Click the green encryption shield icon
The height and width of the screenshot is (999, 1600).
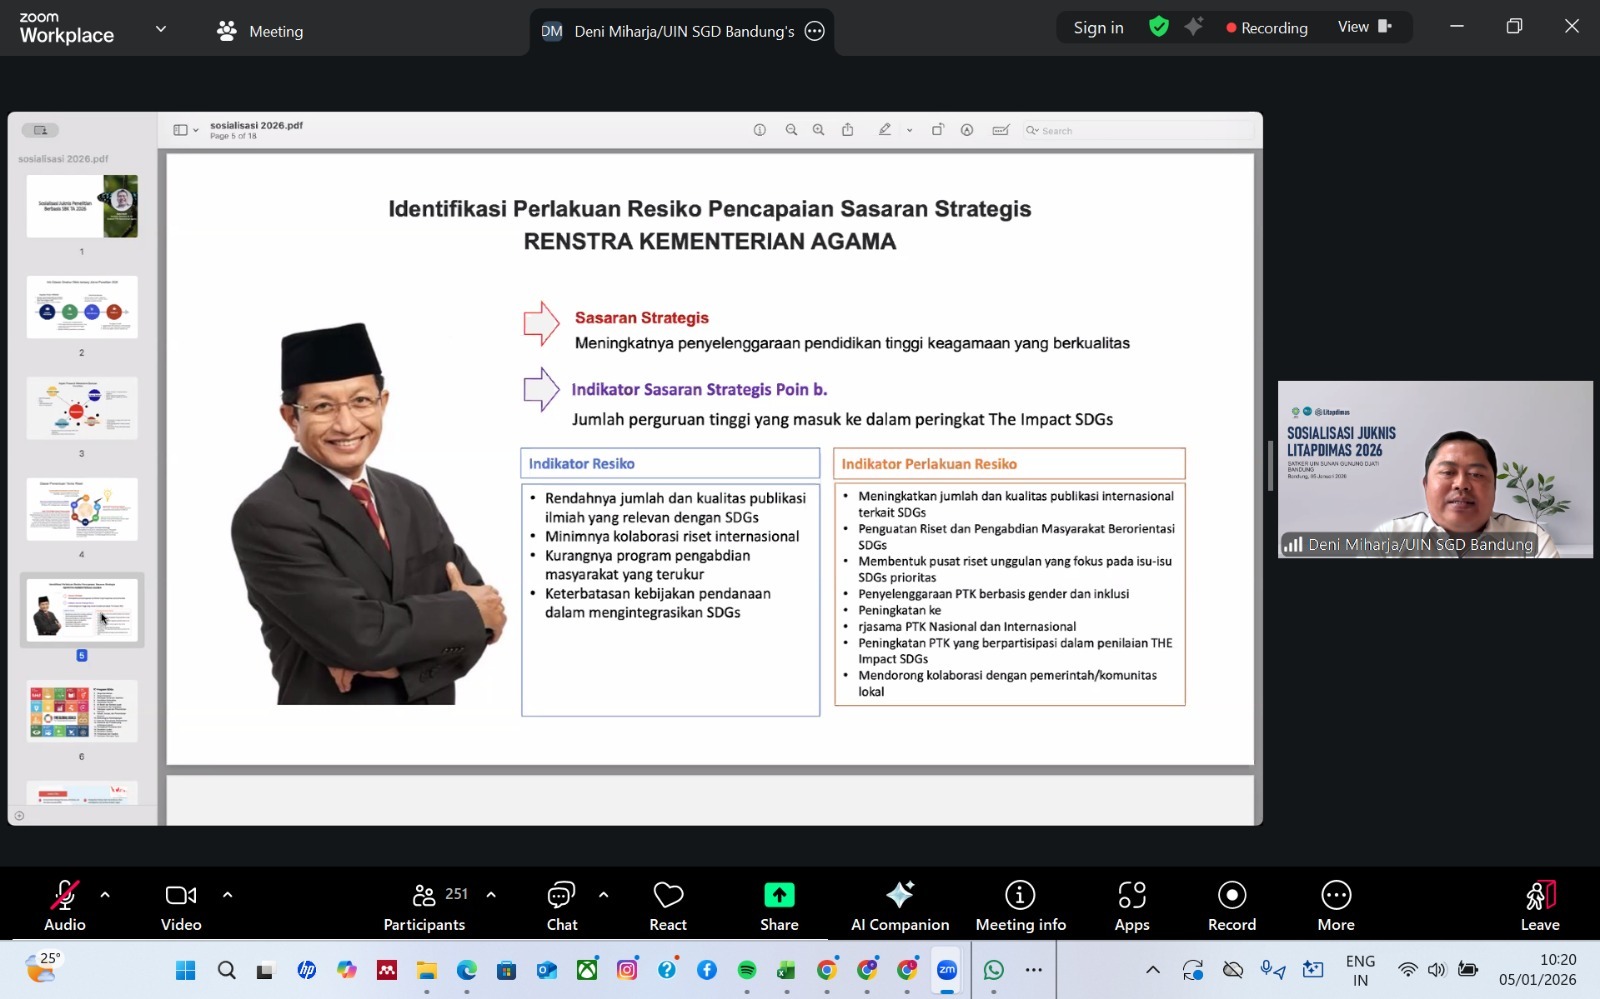(1159, 27)
